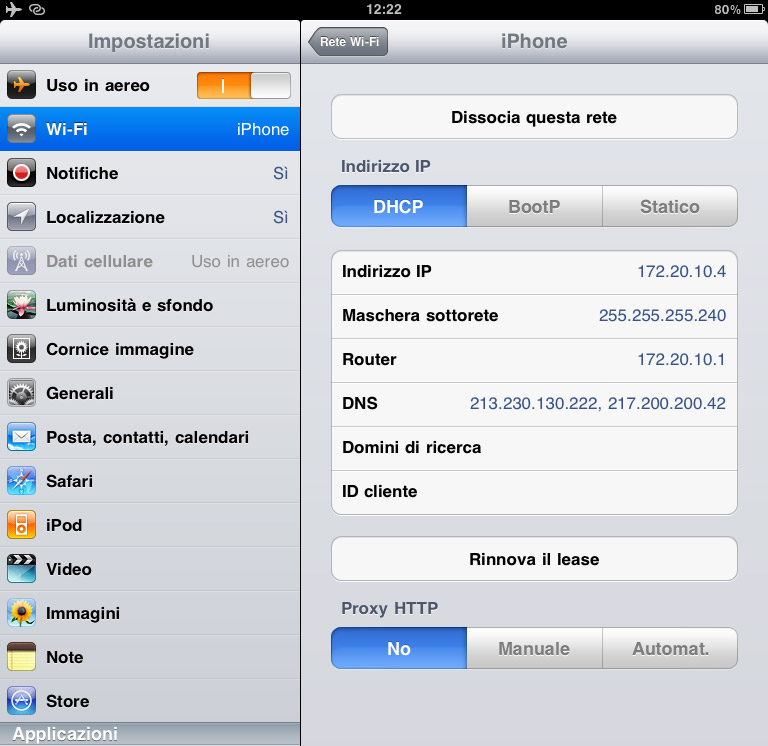
Task: Tap DNS value 213.230.130.222, 217.200.200.42
Action: point(598,404)
